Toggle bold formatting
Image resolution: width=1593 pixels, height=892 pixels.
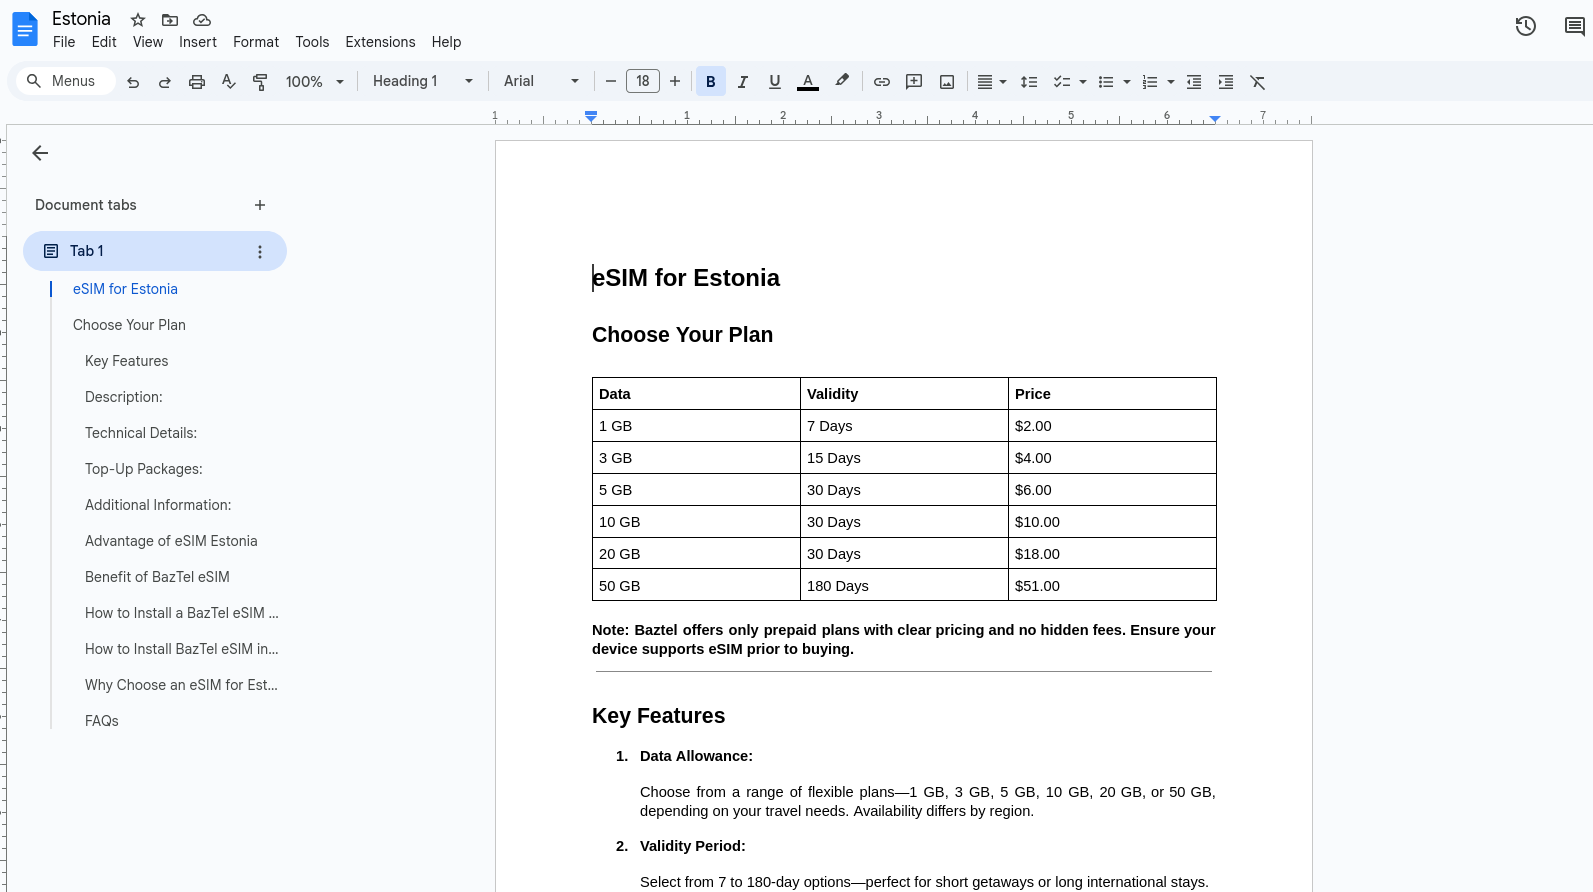point(710,82)
